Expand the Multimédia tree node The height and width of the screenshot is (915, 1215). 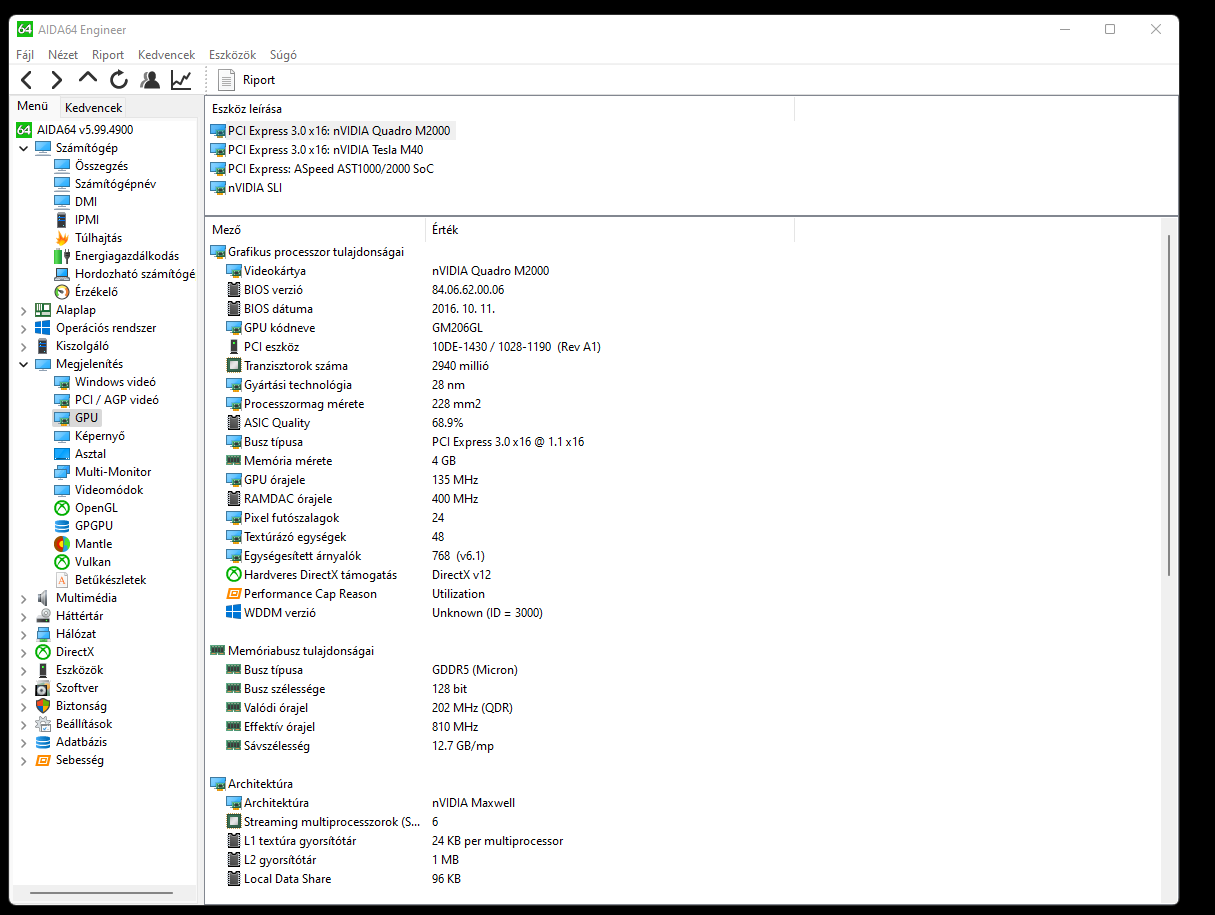[x=24, y=598]
